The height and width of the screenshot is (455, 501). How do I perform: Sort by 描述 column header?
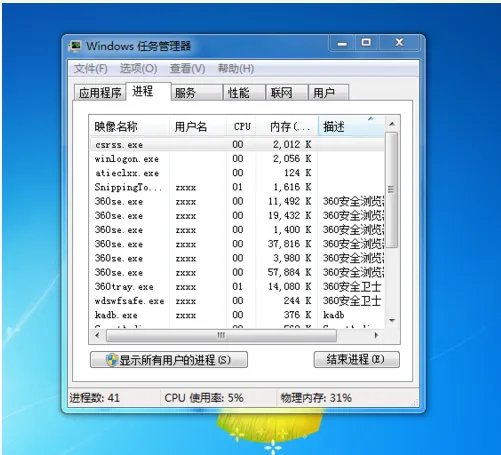click(x=351, y=127)
